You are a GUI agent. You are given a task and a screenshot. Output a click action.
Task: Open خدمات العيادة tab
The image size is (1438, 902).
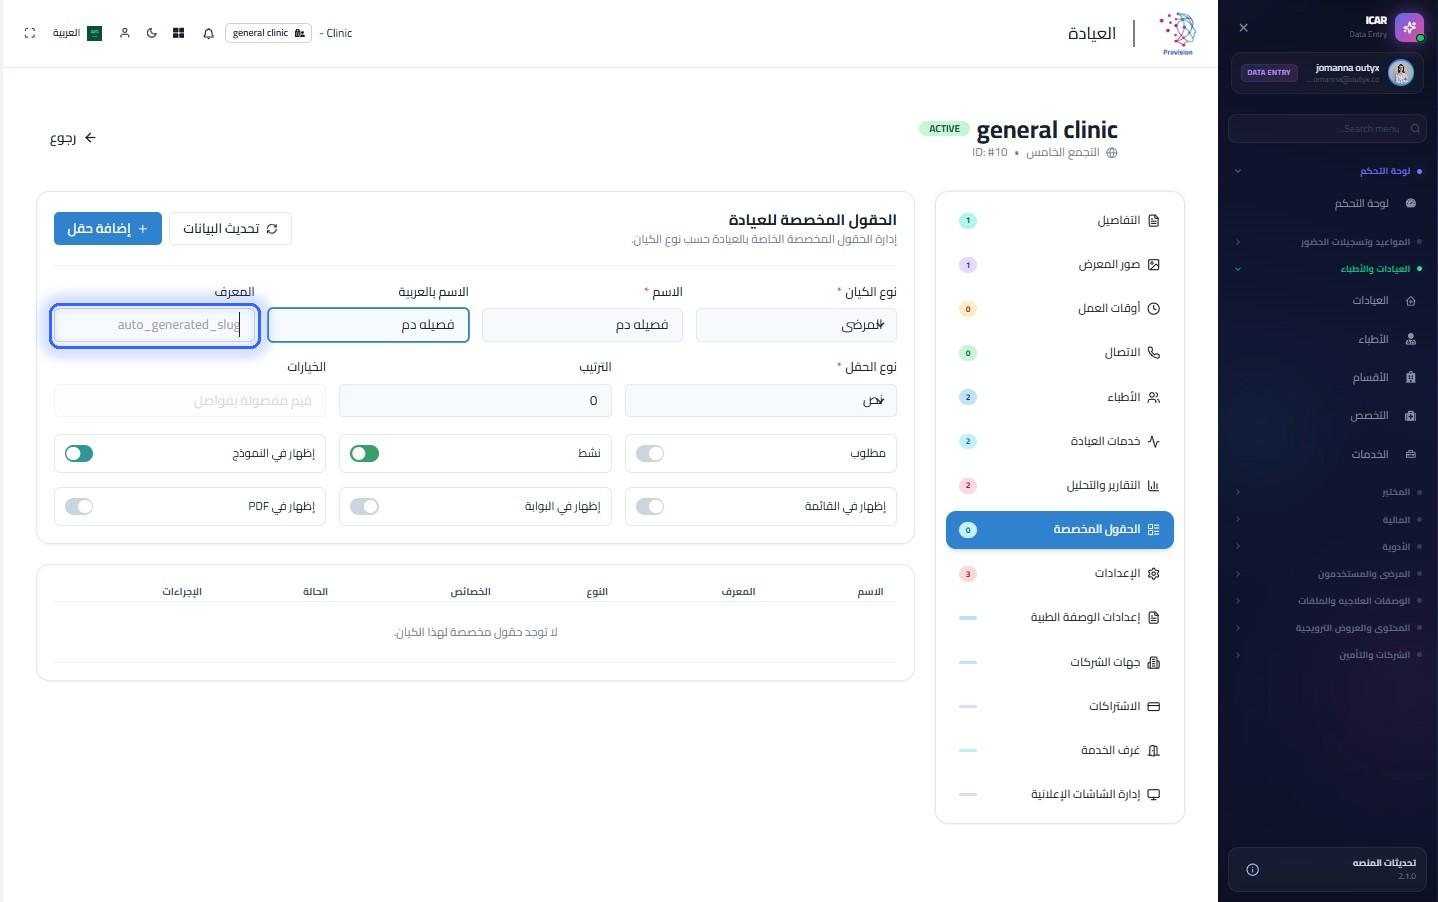click(x=1060, y=441)
